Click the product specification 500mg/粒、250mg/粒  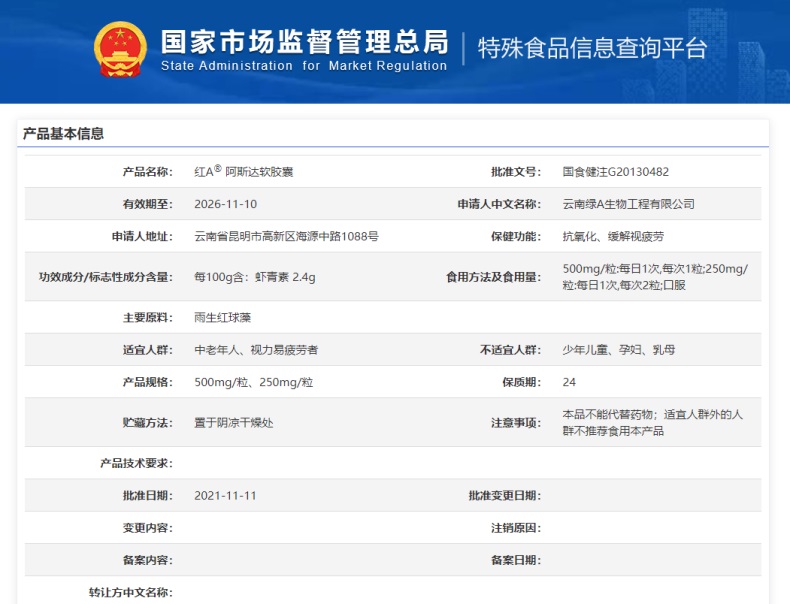point(253,382)
